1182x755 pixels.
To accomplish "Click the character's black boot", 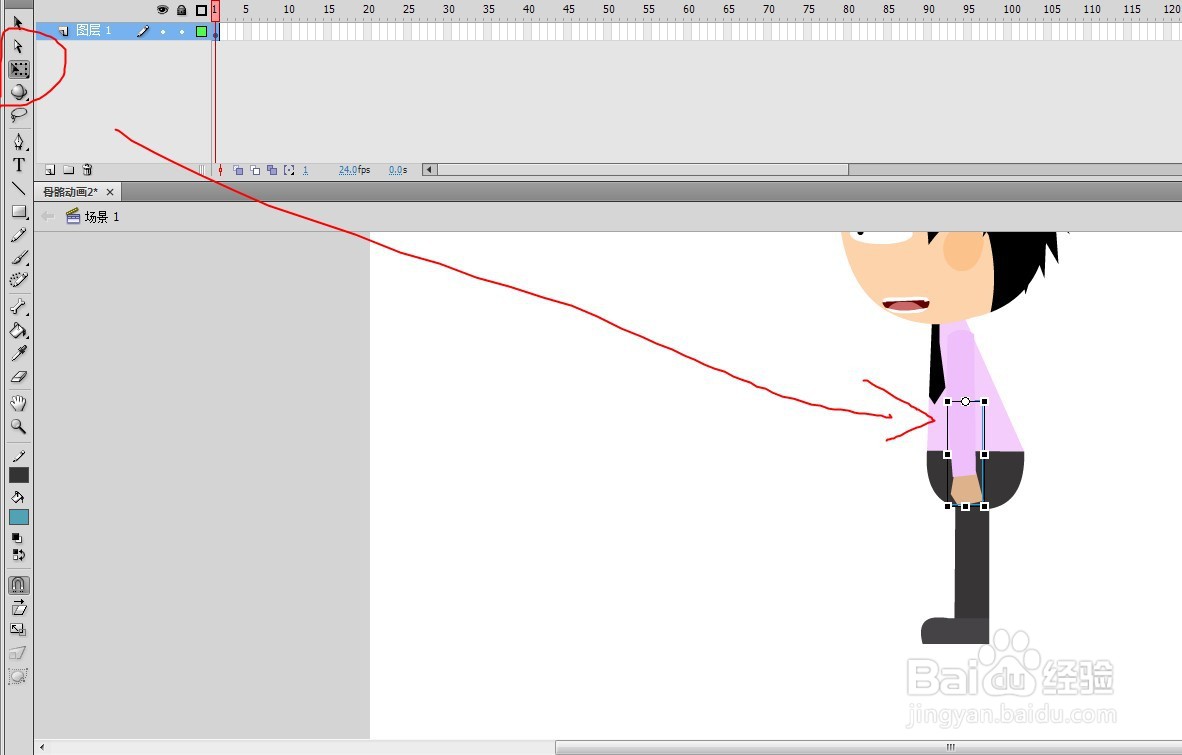I will point(956,631).
